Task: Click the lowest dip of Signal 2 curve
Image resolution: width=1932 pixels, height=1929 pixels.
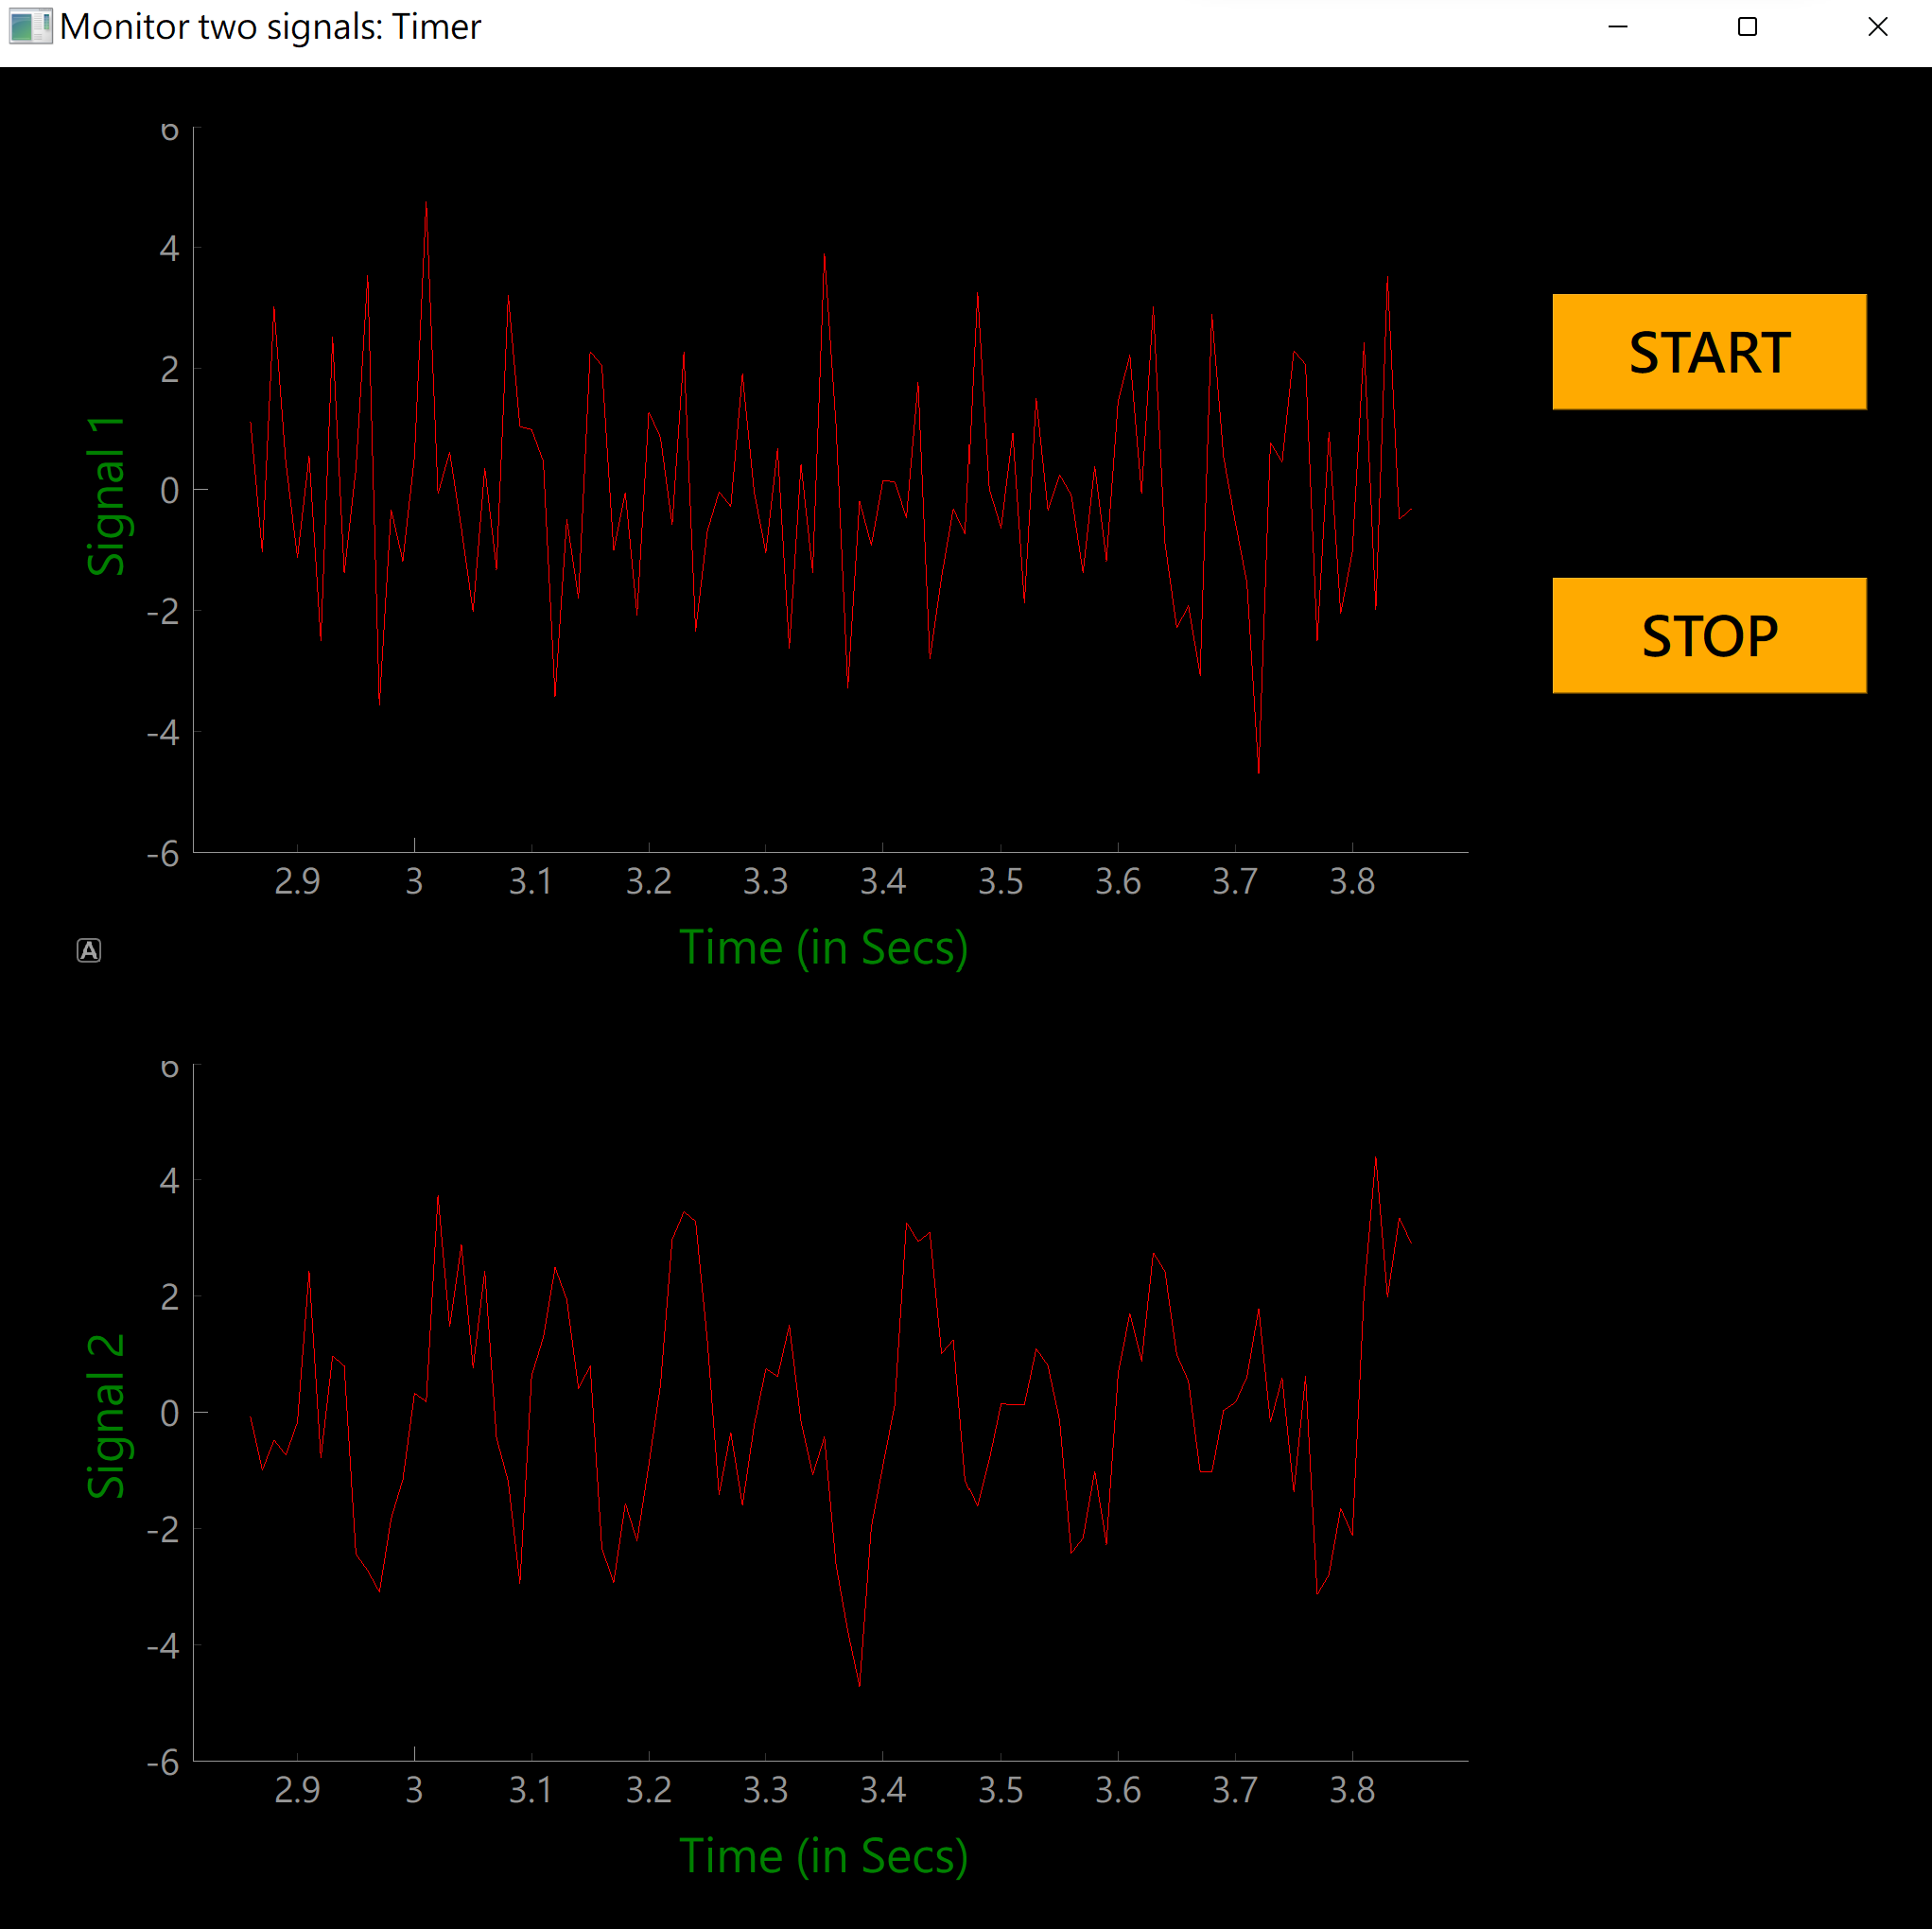Action: point(859,1684)
